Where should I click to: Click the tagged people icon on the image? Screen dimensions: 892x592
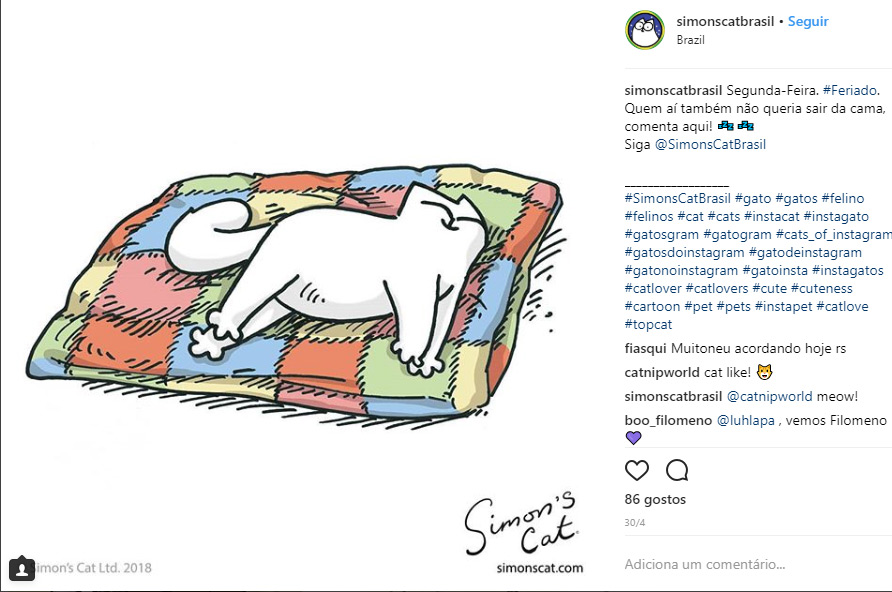point(22,568)
